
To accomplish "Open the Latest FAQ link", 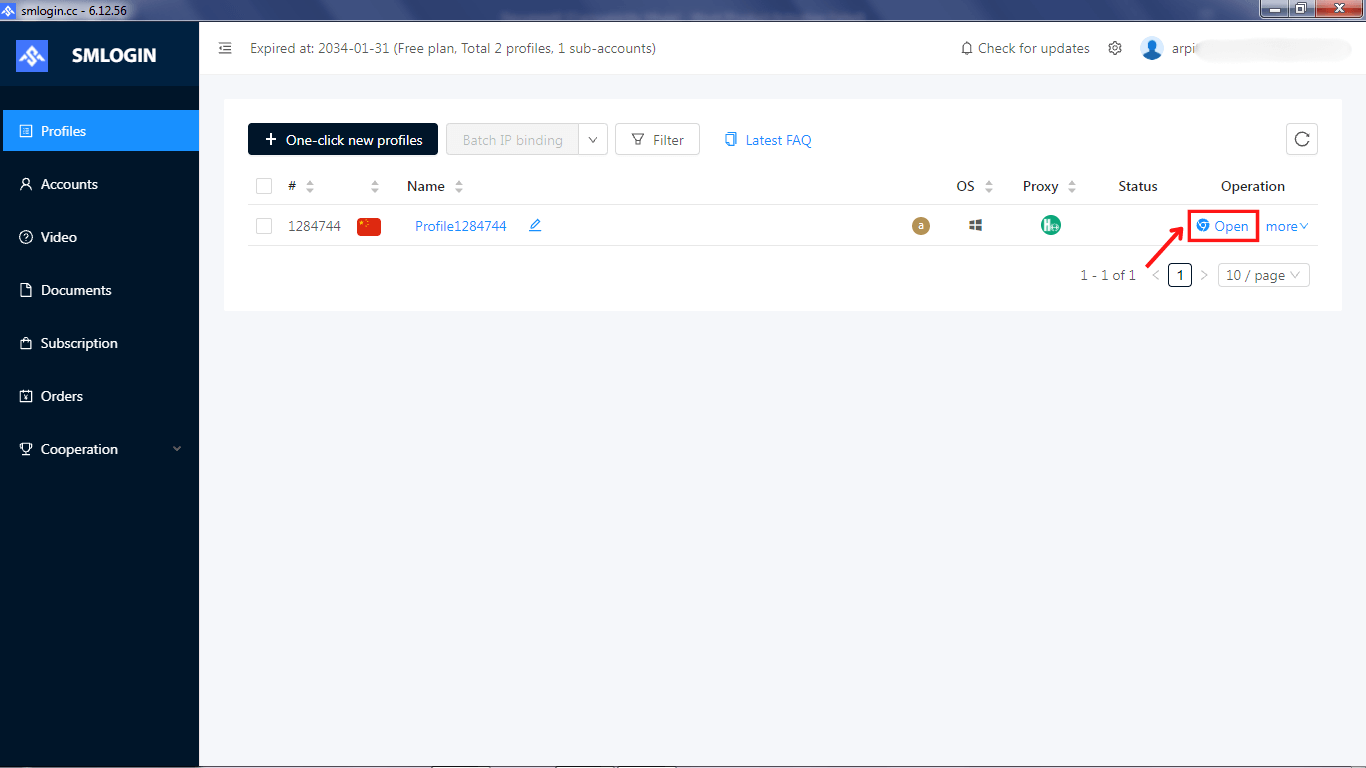I will point(768,140).
